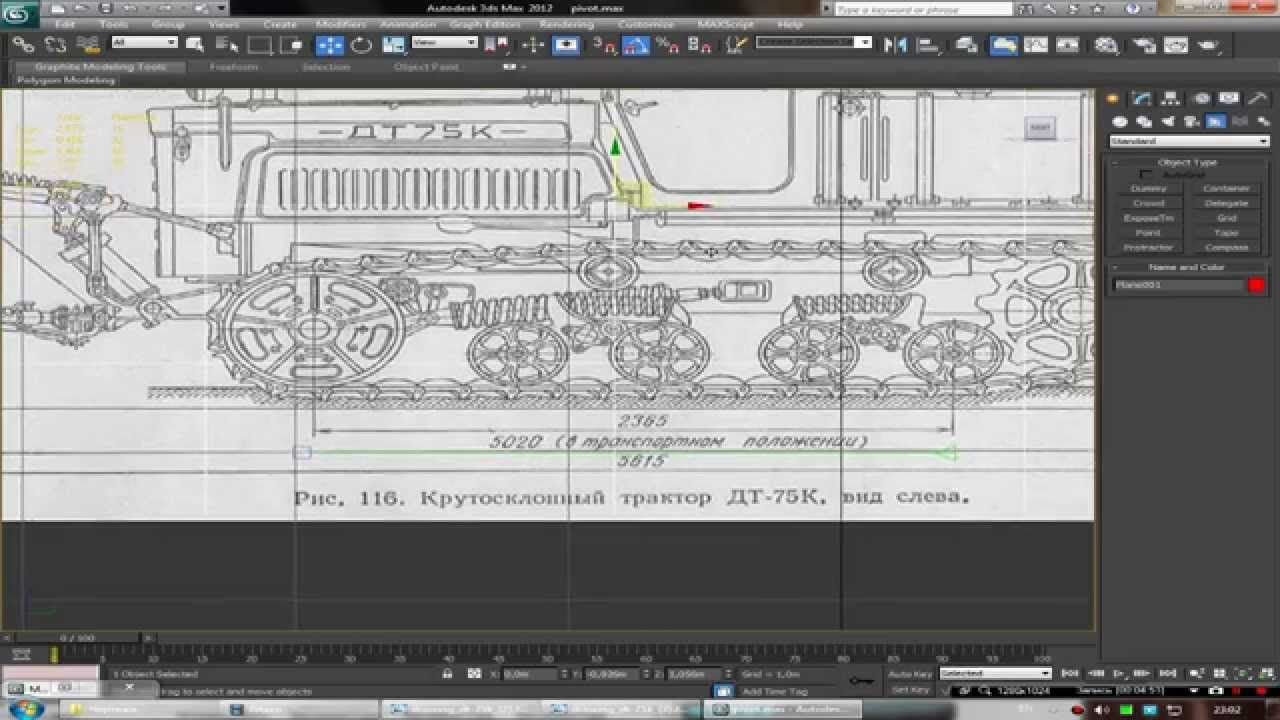This screenshot has width=1280, height=720.
Task: Toggle Graphite Modeling Tools ribbon icon
Action: coord(1003,44)
